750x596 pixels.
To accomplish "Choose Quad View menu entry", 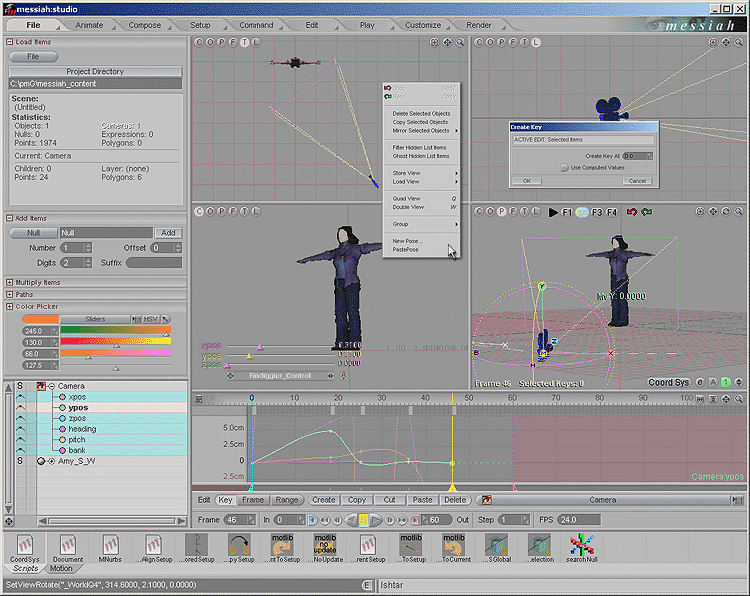I will (x=421, y=198).
